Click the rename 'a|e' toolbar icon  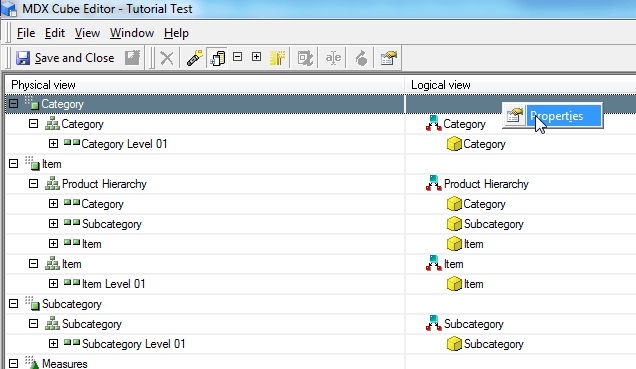(333, 58)
